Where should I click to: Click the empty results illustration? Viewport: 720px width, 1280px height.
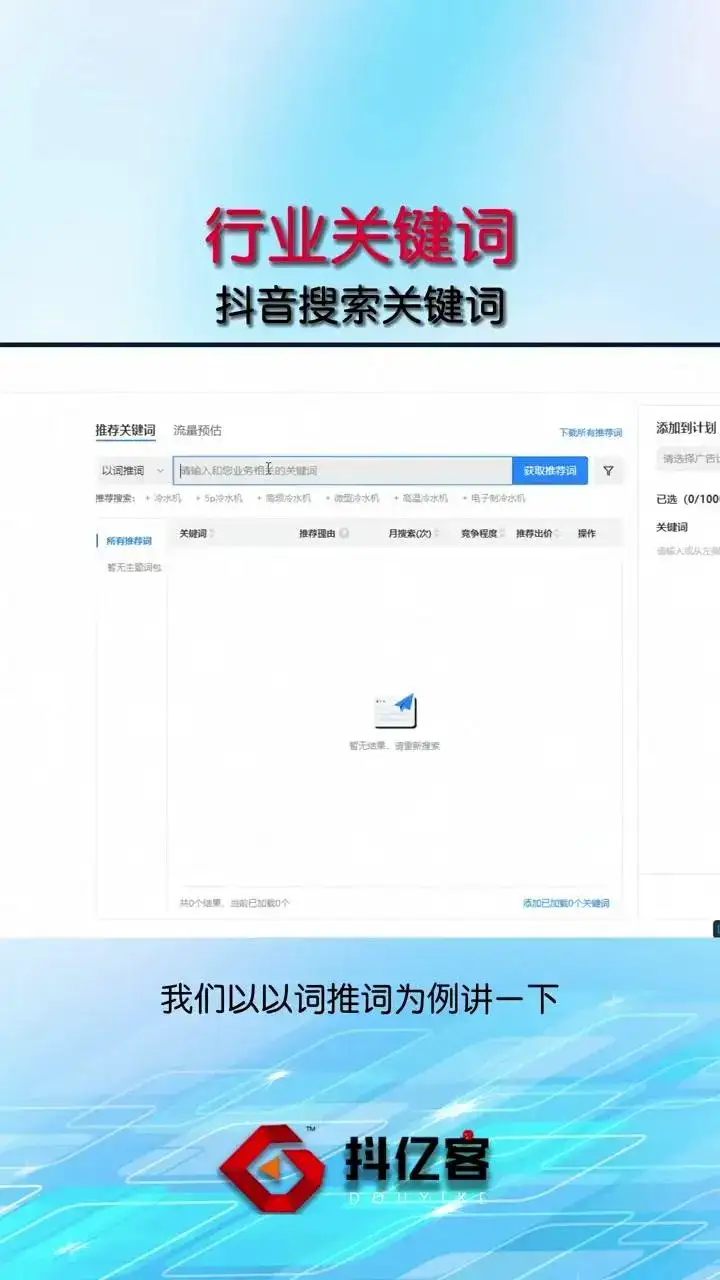pyautogui.click(x=395, y=711)
